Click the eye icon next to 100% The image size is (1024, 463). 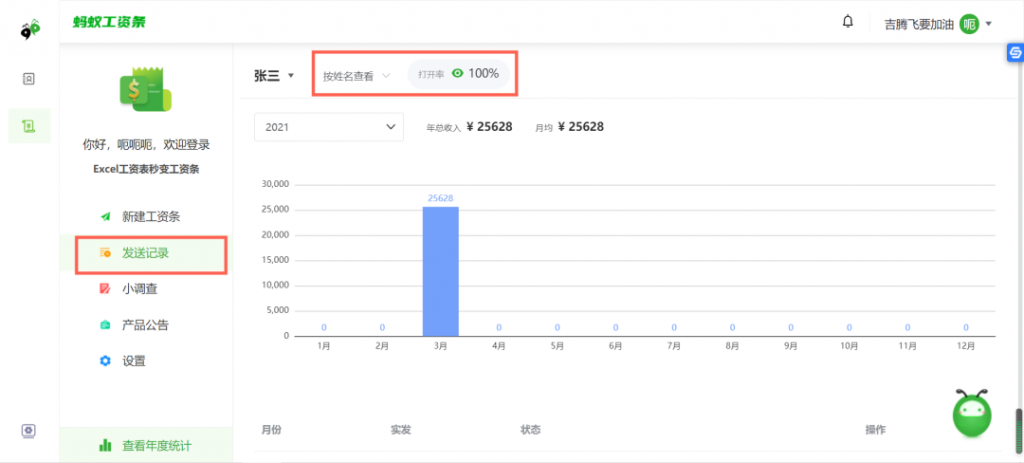click(458, 74)
